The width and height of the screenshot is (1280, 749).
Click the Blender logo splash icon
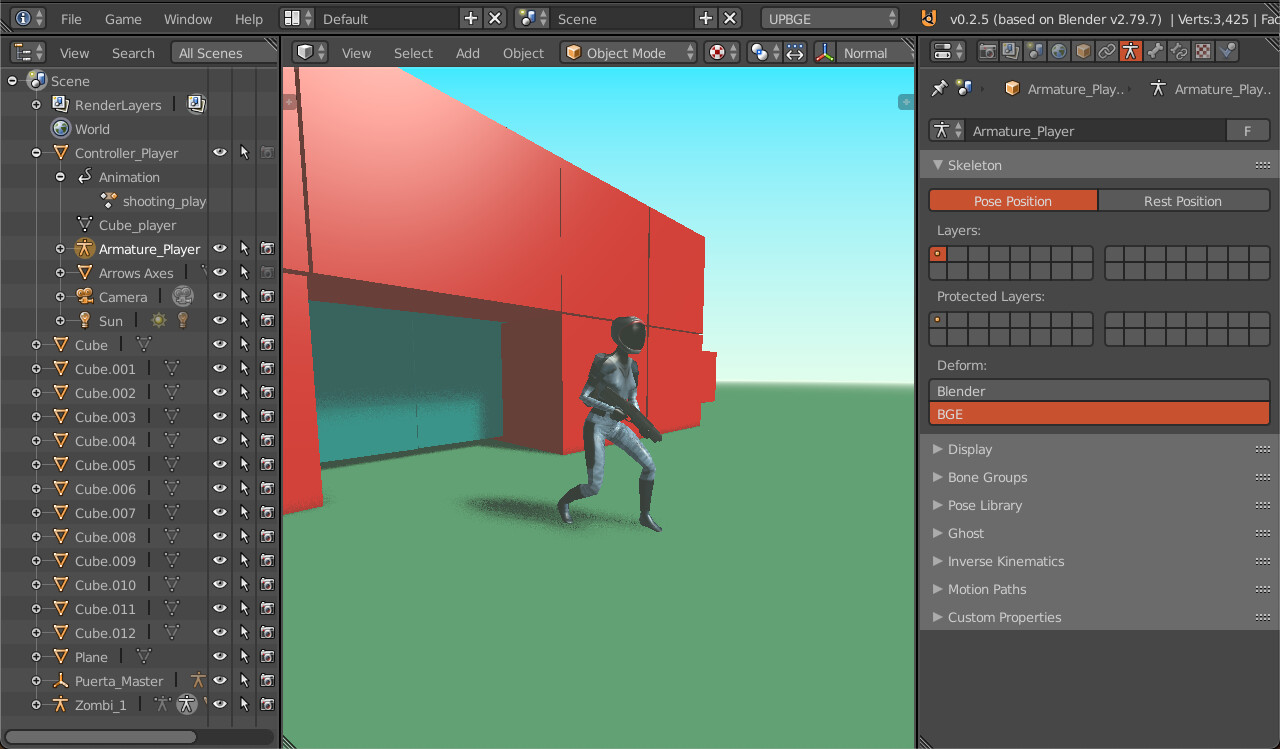click(929, 18)
